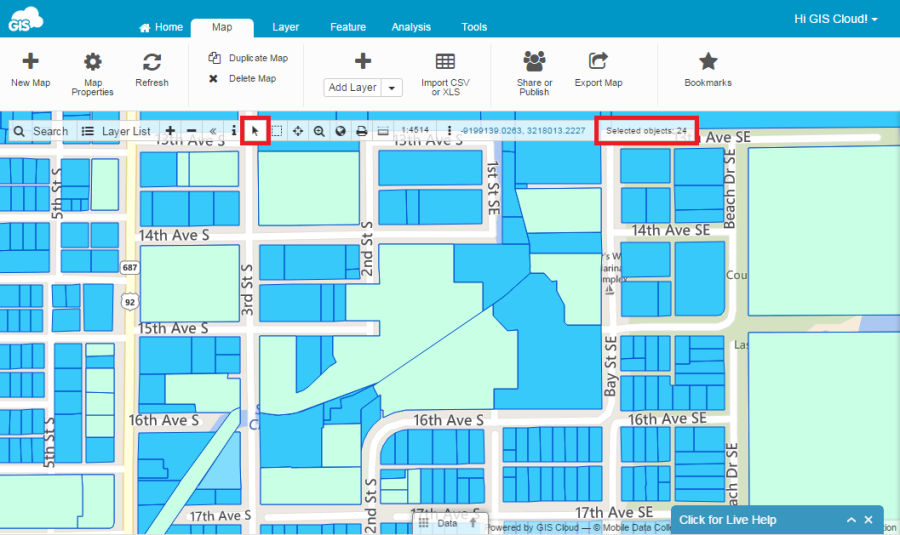Open the Layer List panel
900x535 pixels.
[x=116, y=131]
